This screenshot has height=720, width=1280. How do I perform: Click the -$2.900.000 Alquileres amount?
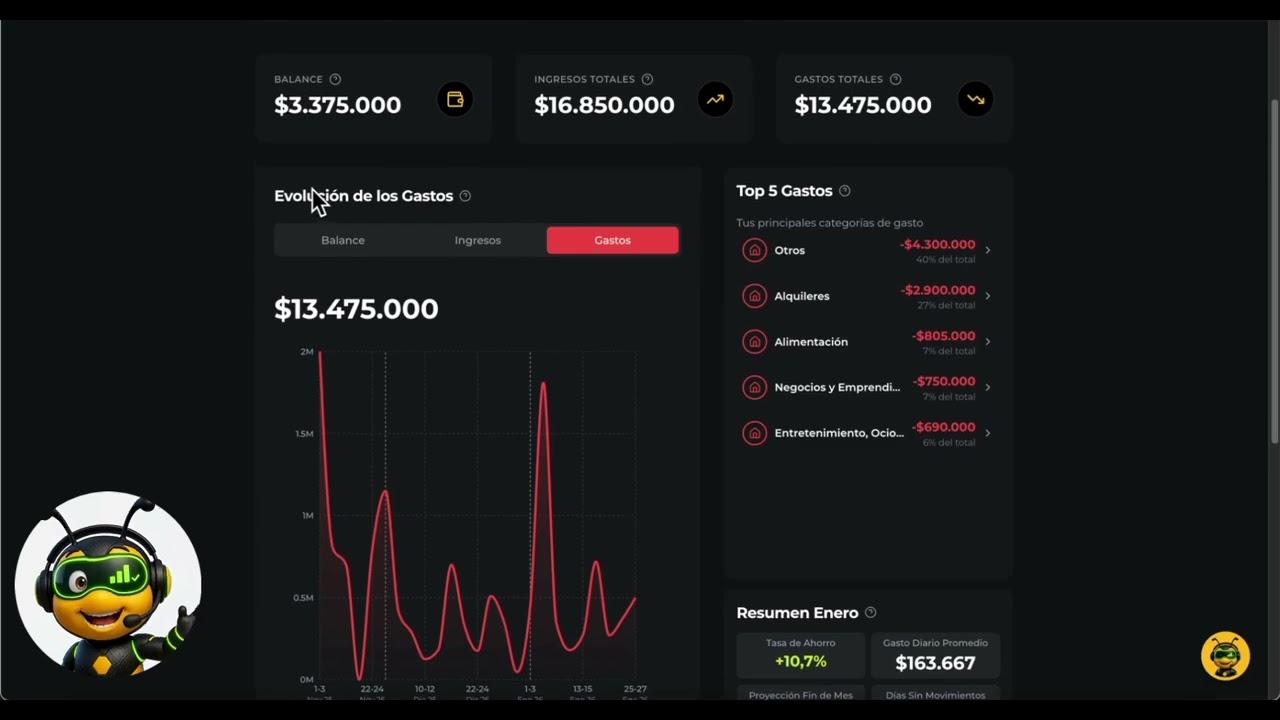938,290
